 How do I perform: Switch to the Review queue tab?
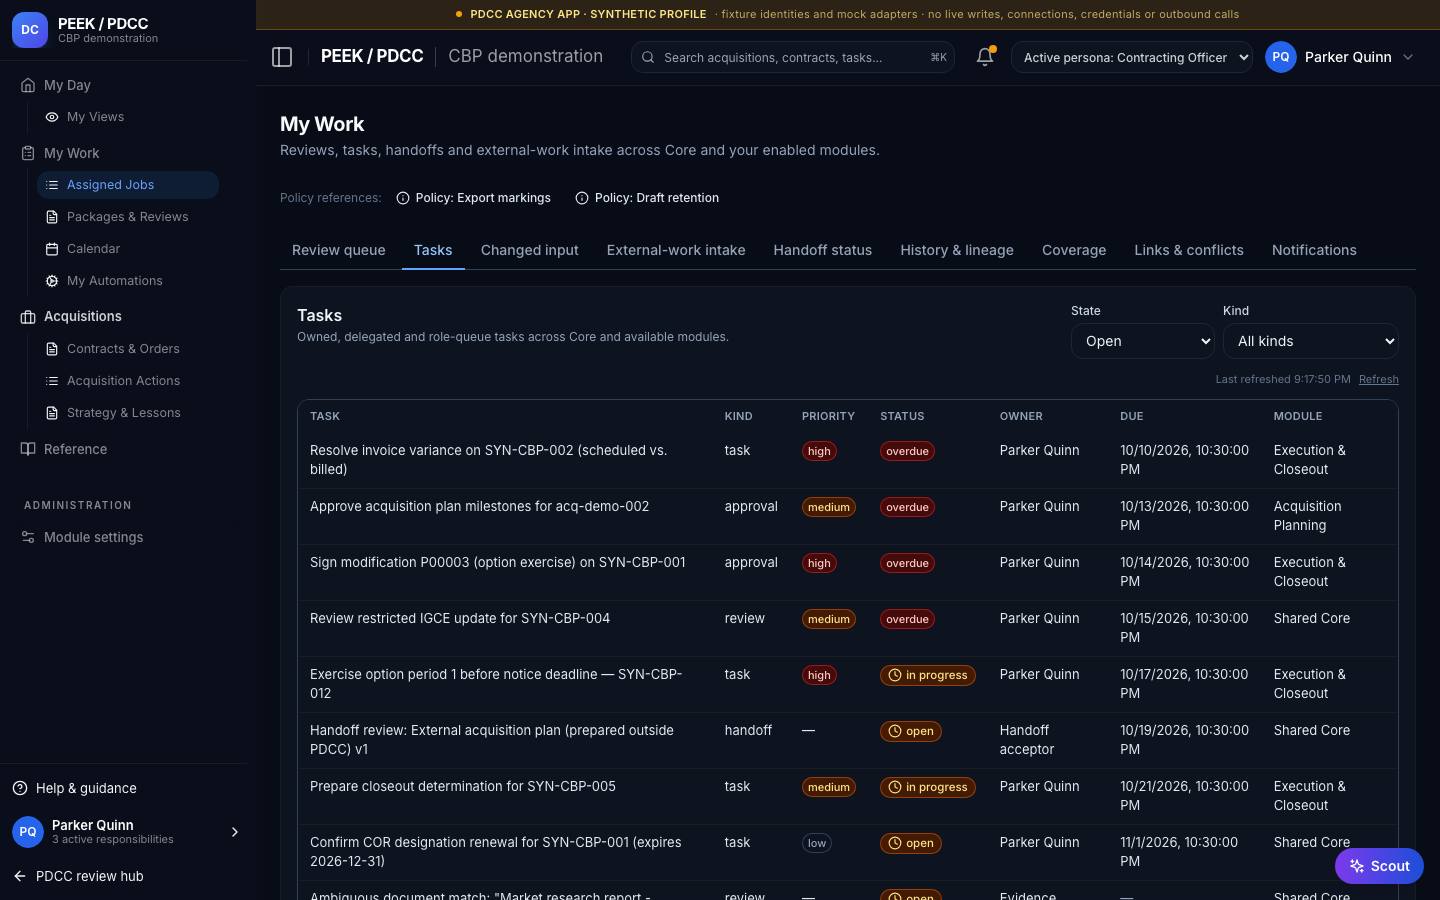click(339, 250)
